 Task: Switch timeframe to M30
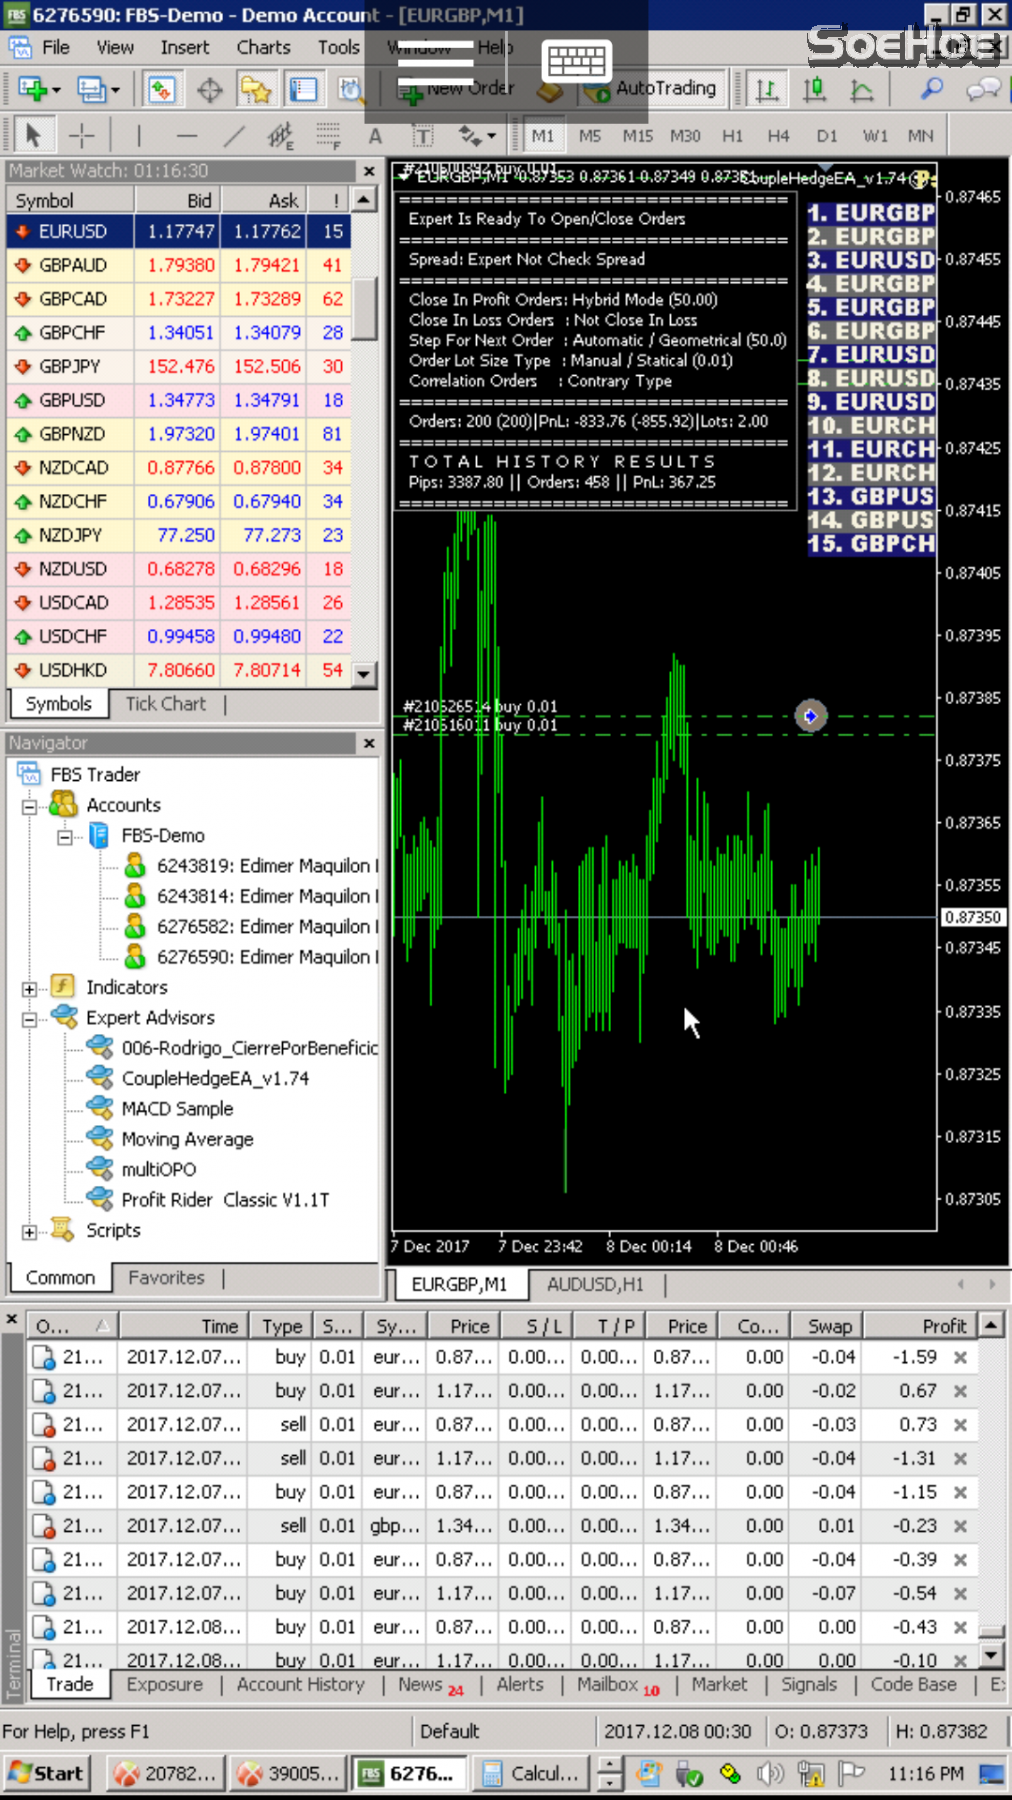[685, 136]
